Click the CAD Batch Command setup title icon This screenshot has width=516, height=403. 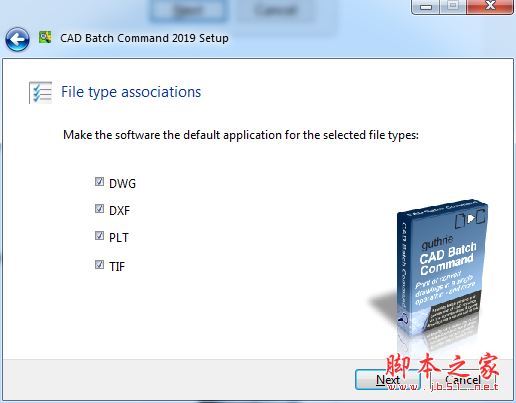click(45, 37)
